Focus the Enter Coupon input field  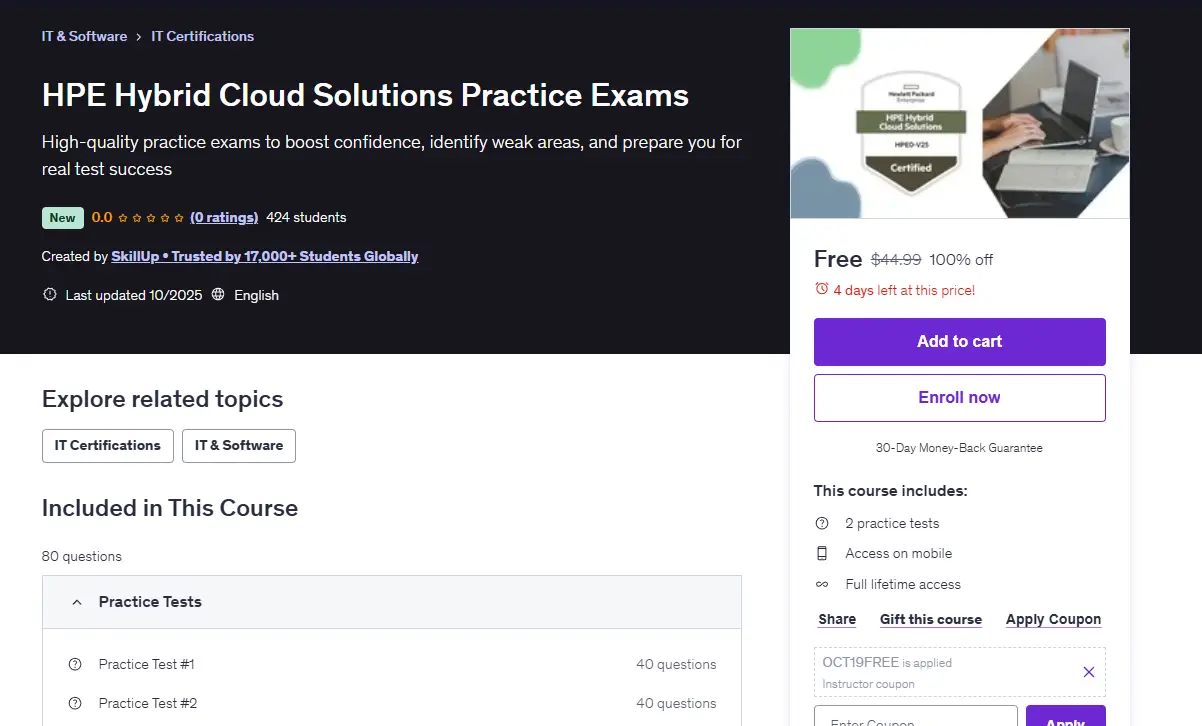click(916, 716)
